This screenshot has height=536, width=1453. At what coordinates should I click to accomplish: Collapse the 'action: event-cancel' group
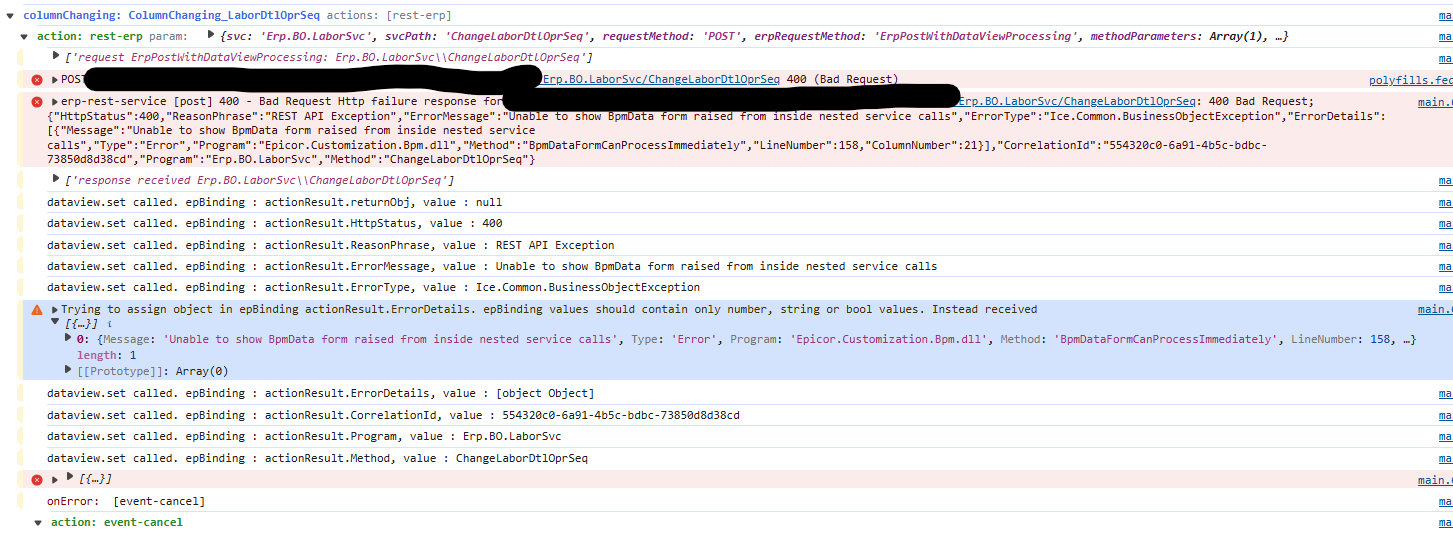tap(39, 523)
